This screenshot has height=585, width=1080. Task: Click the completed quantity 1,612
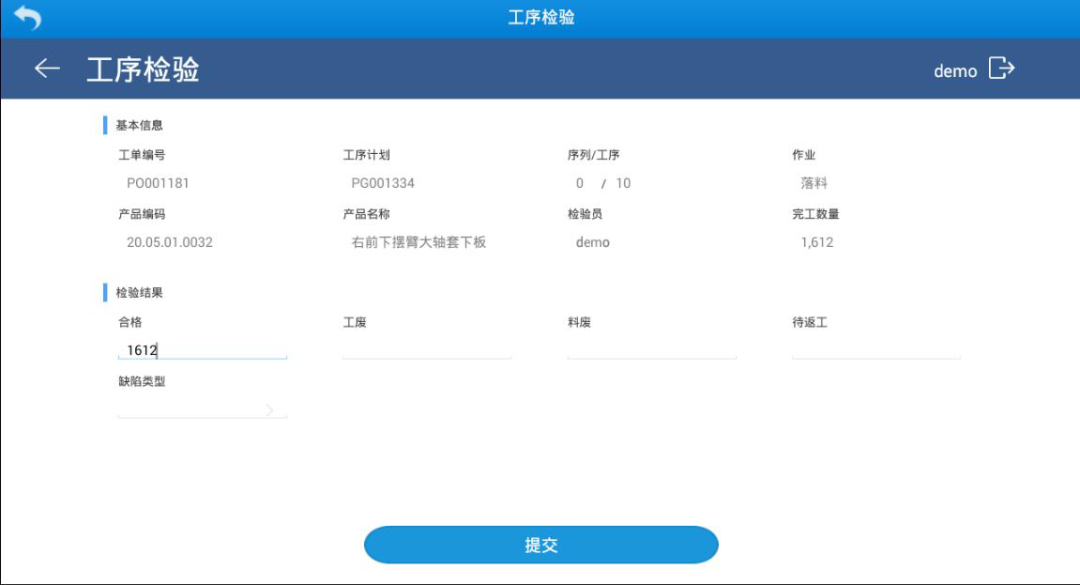click(817, 243)
